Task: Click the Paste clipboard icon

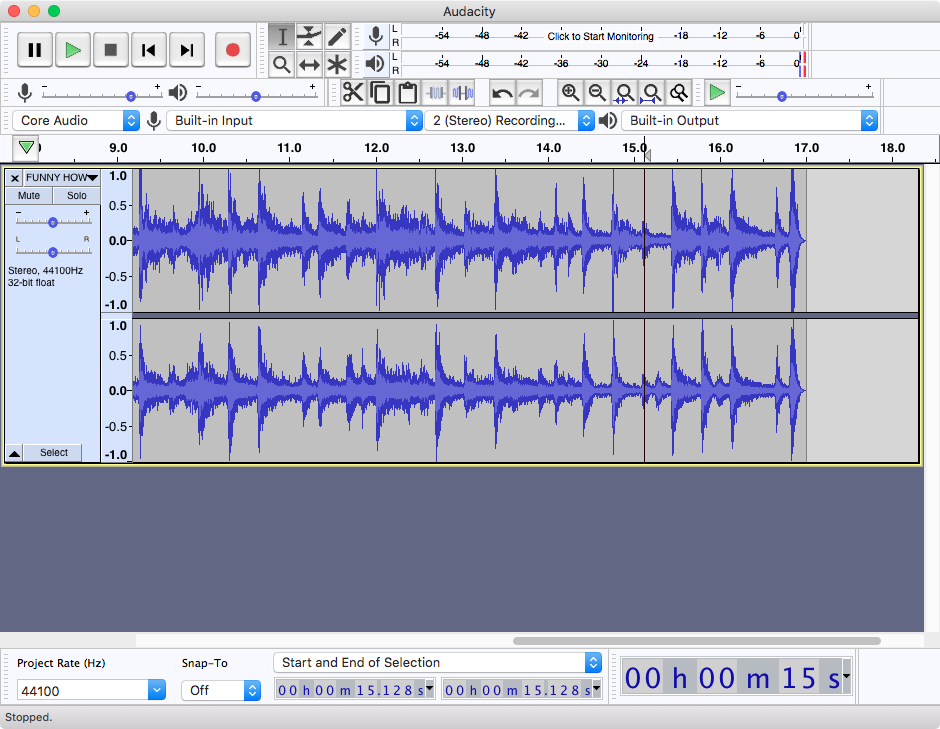Action: 408,93
